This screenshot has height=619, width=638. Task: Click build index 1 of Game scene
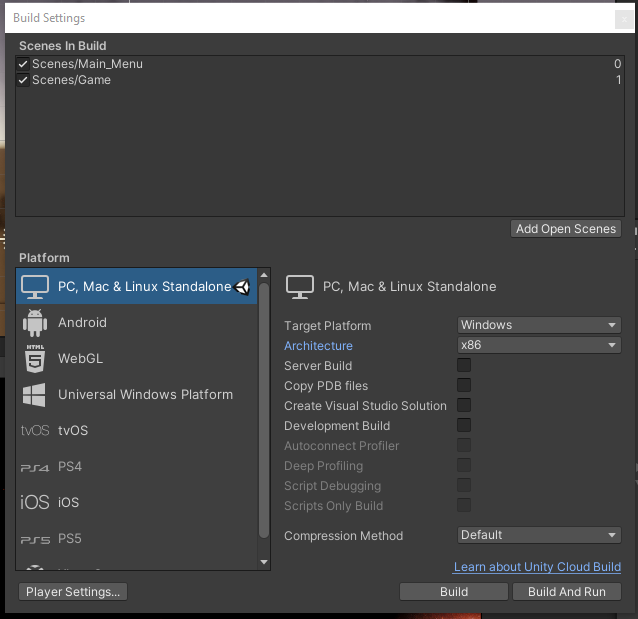(618, 80)
